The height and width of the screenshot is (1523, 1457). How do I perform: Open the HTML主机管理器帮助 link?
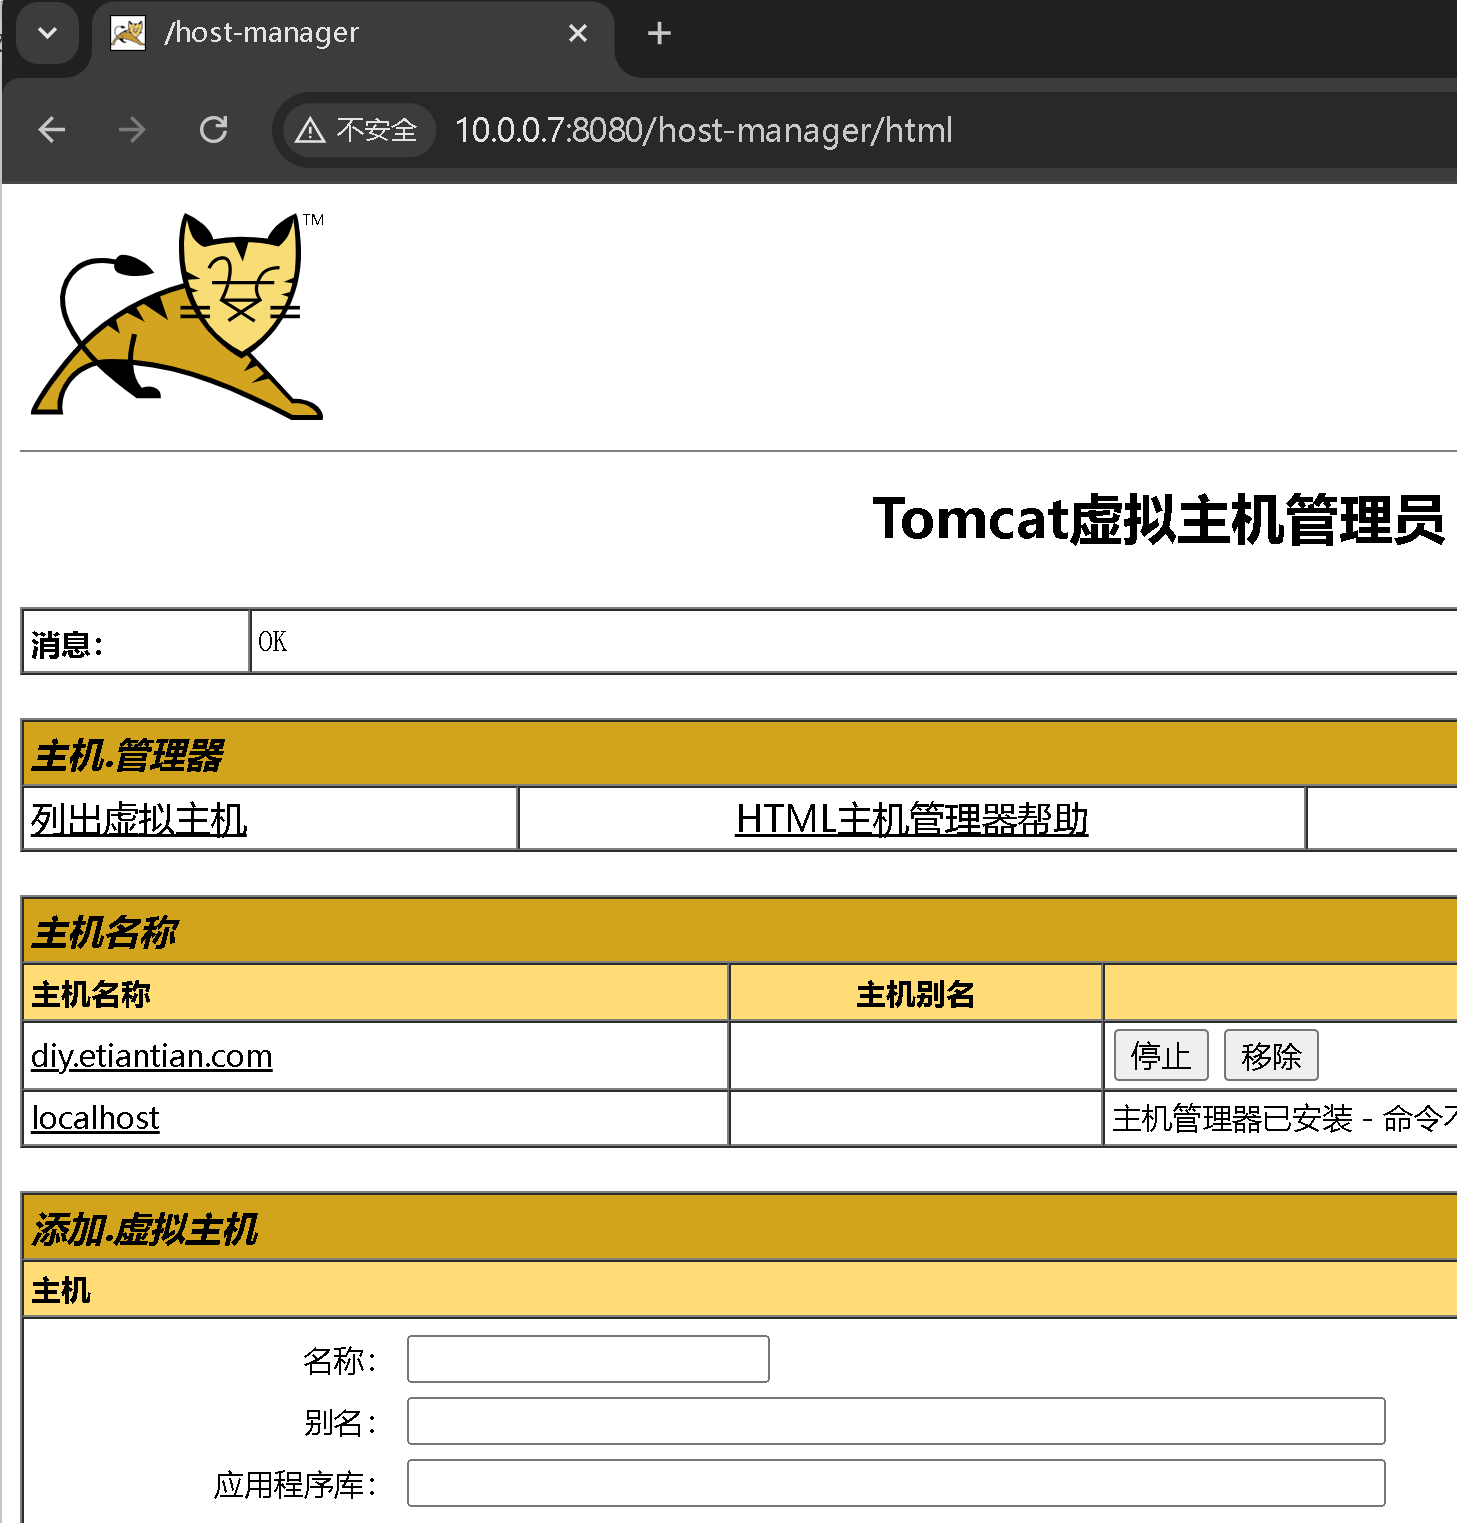pos(911,819)
